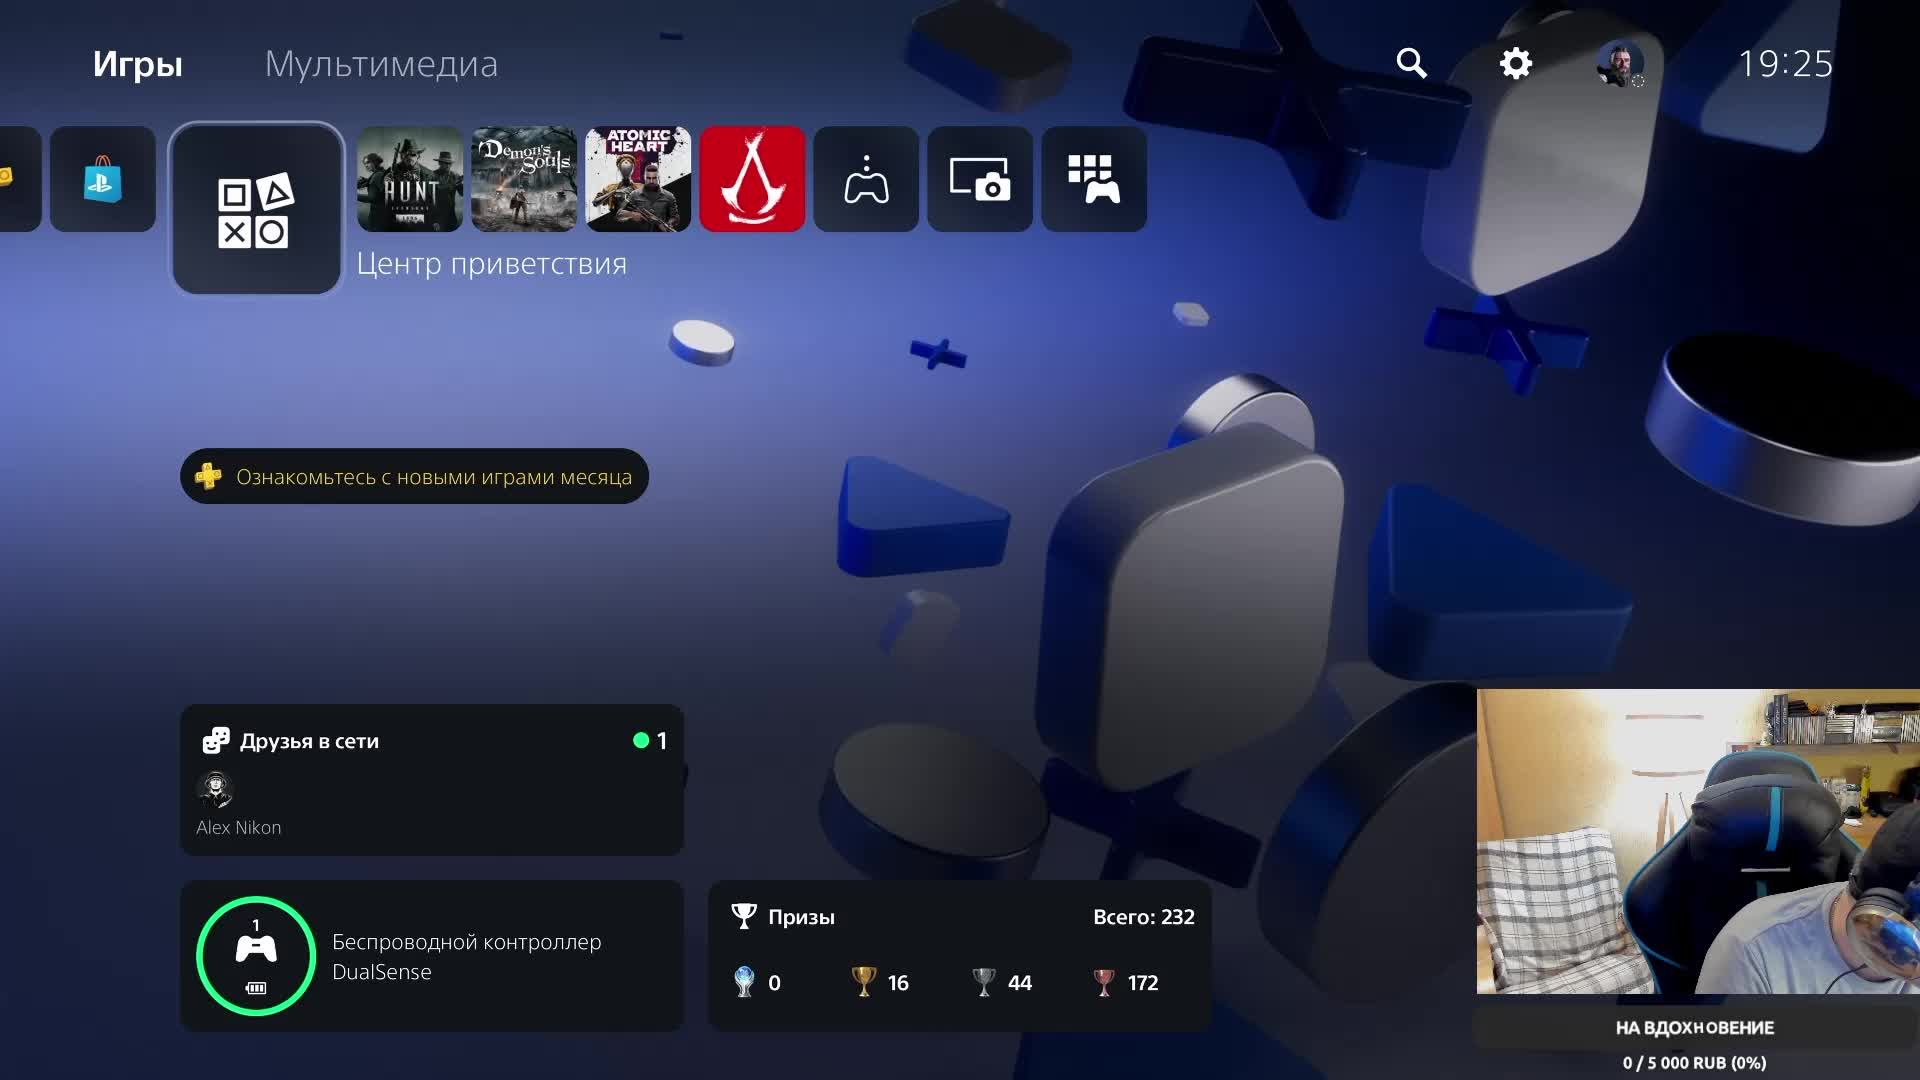Open the Remote Play controller icon

[866, 180]
